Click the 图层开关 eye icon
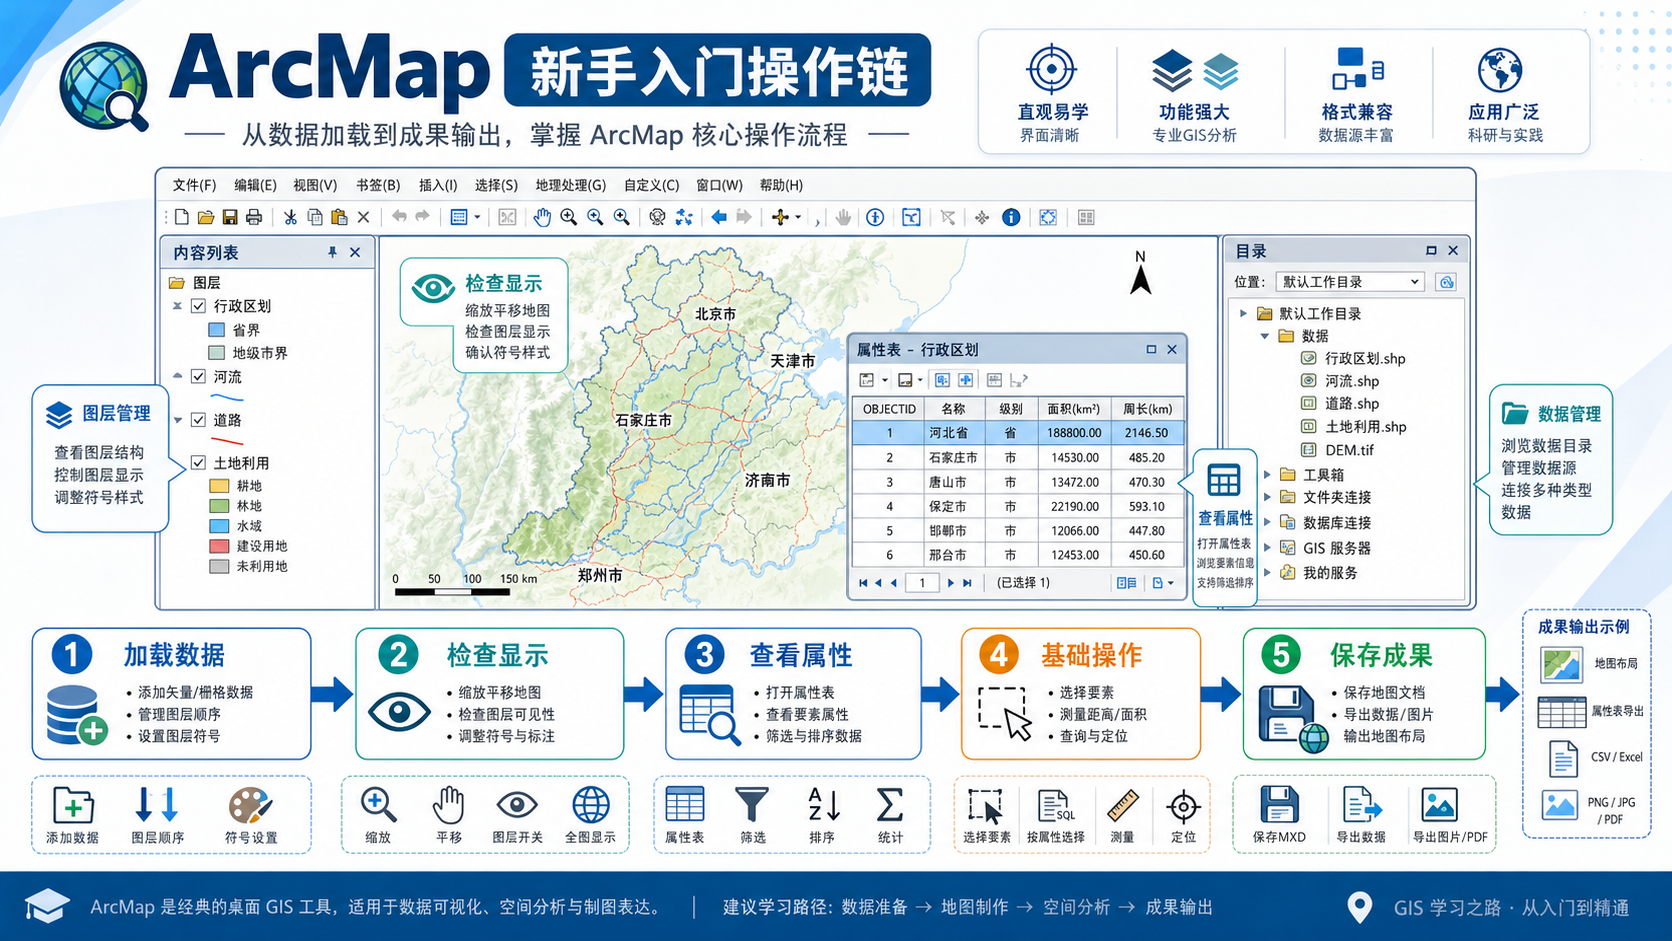 click(517, 805)
